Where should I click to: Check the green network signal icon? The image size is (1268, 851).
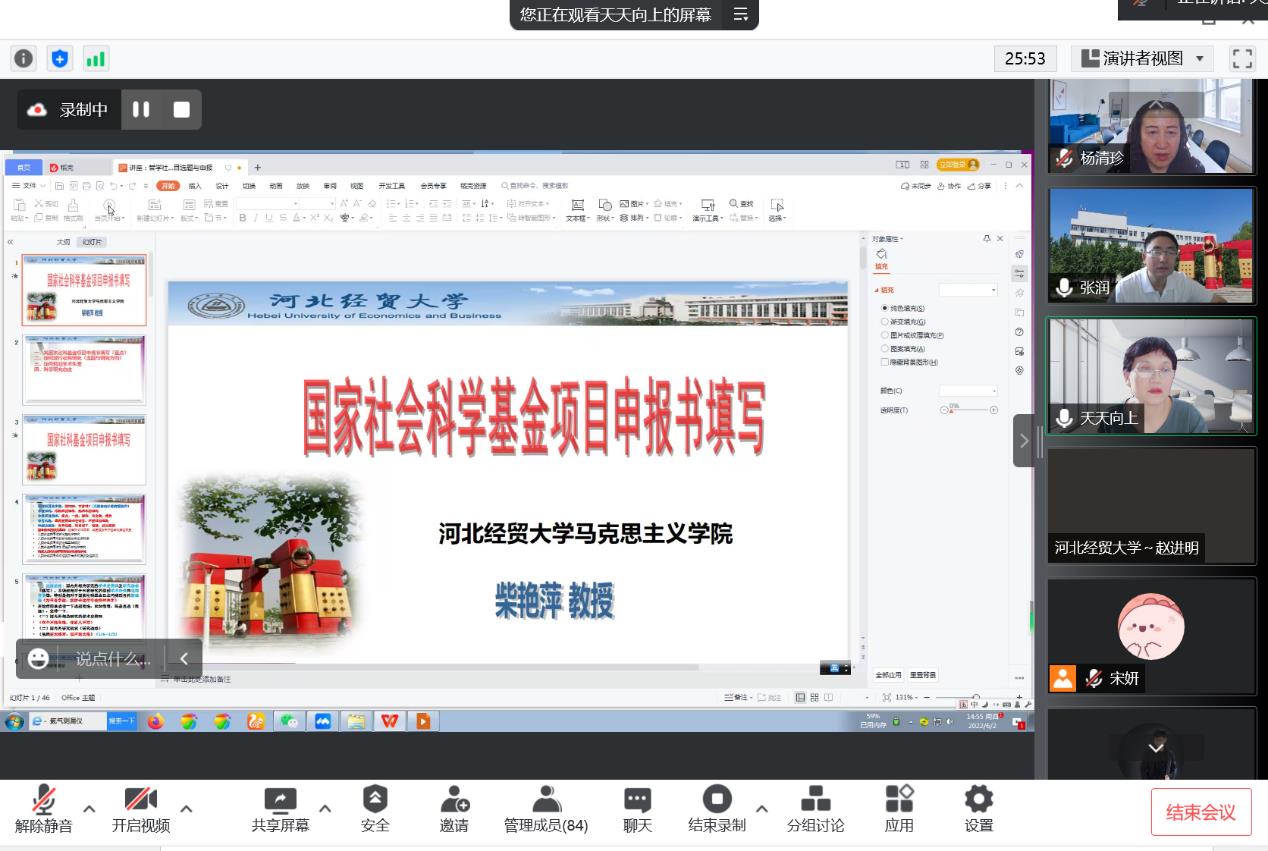point(96,59)
